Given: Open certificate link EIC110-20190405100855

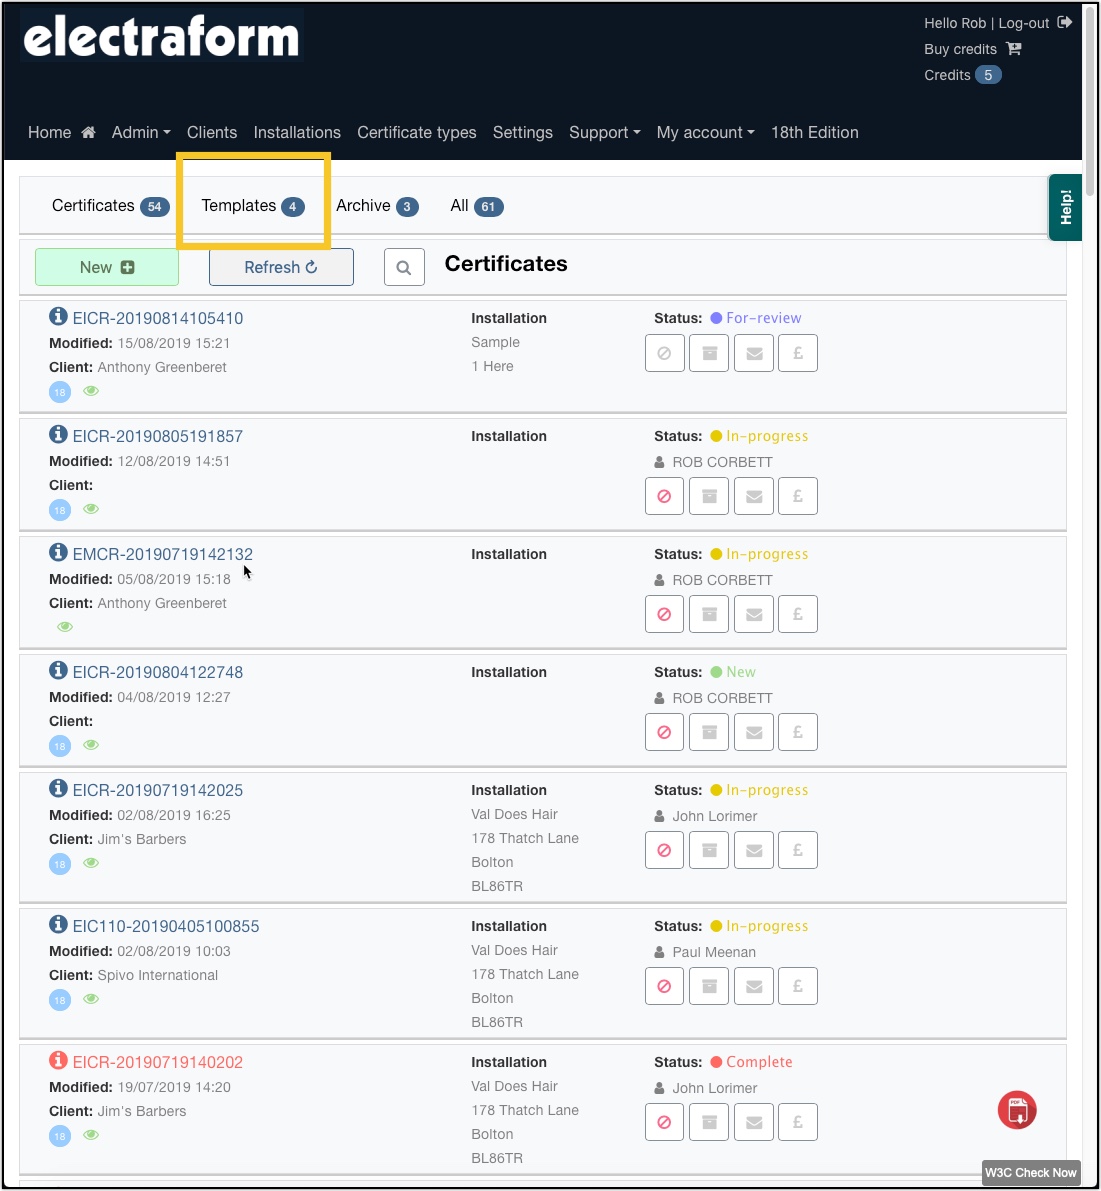Looking at the screenshot, I should [166, 927].
